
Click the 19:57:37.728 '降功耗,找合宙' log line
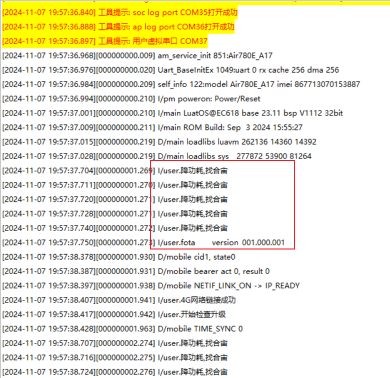tap(115, 214)
